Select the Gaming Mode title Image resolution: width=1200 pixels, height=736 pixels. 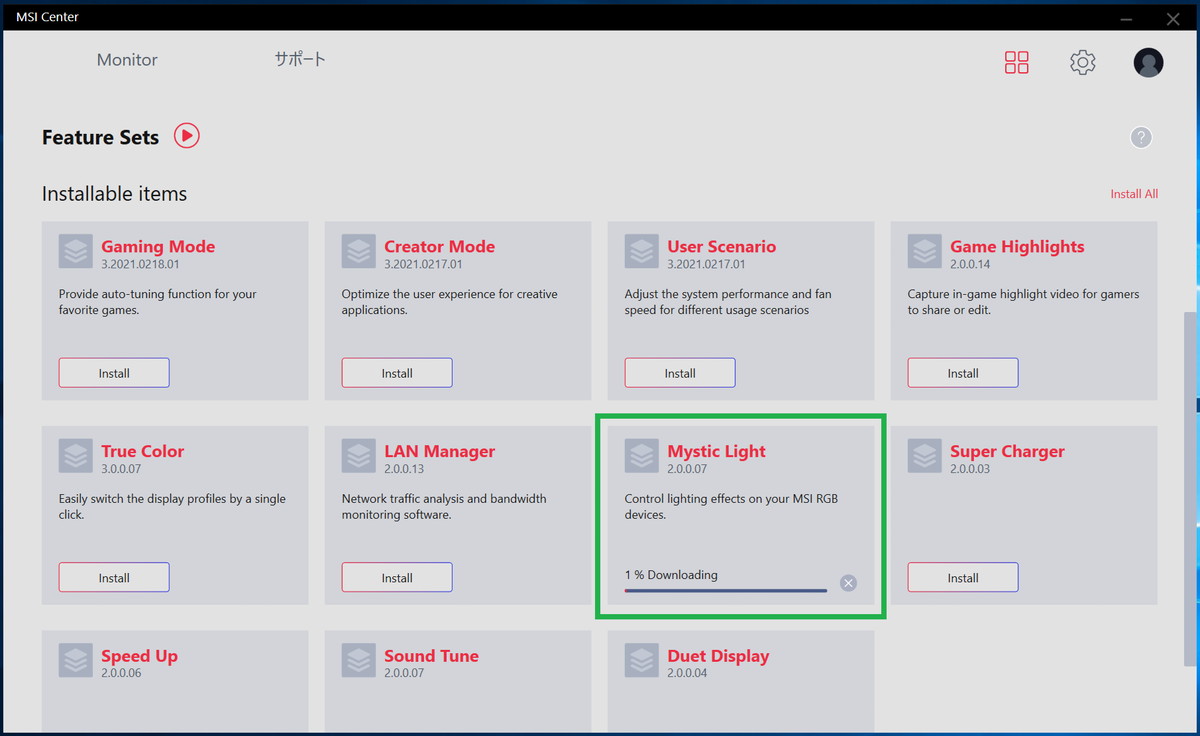click(158, 246)
